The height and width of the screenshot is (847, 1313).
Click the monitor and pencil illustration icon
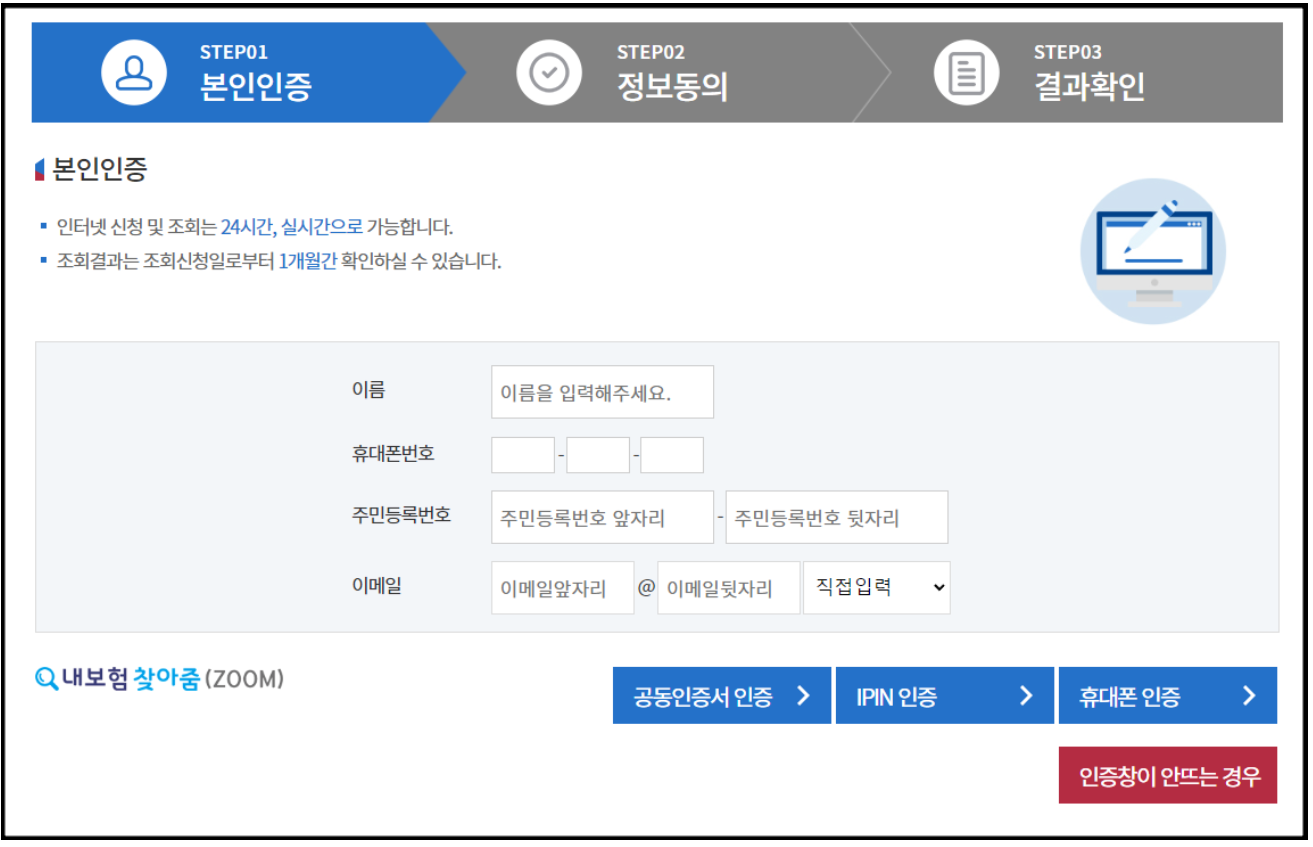click(1153, 250)
